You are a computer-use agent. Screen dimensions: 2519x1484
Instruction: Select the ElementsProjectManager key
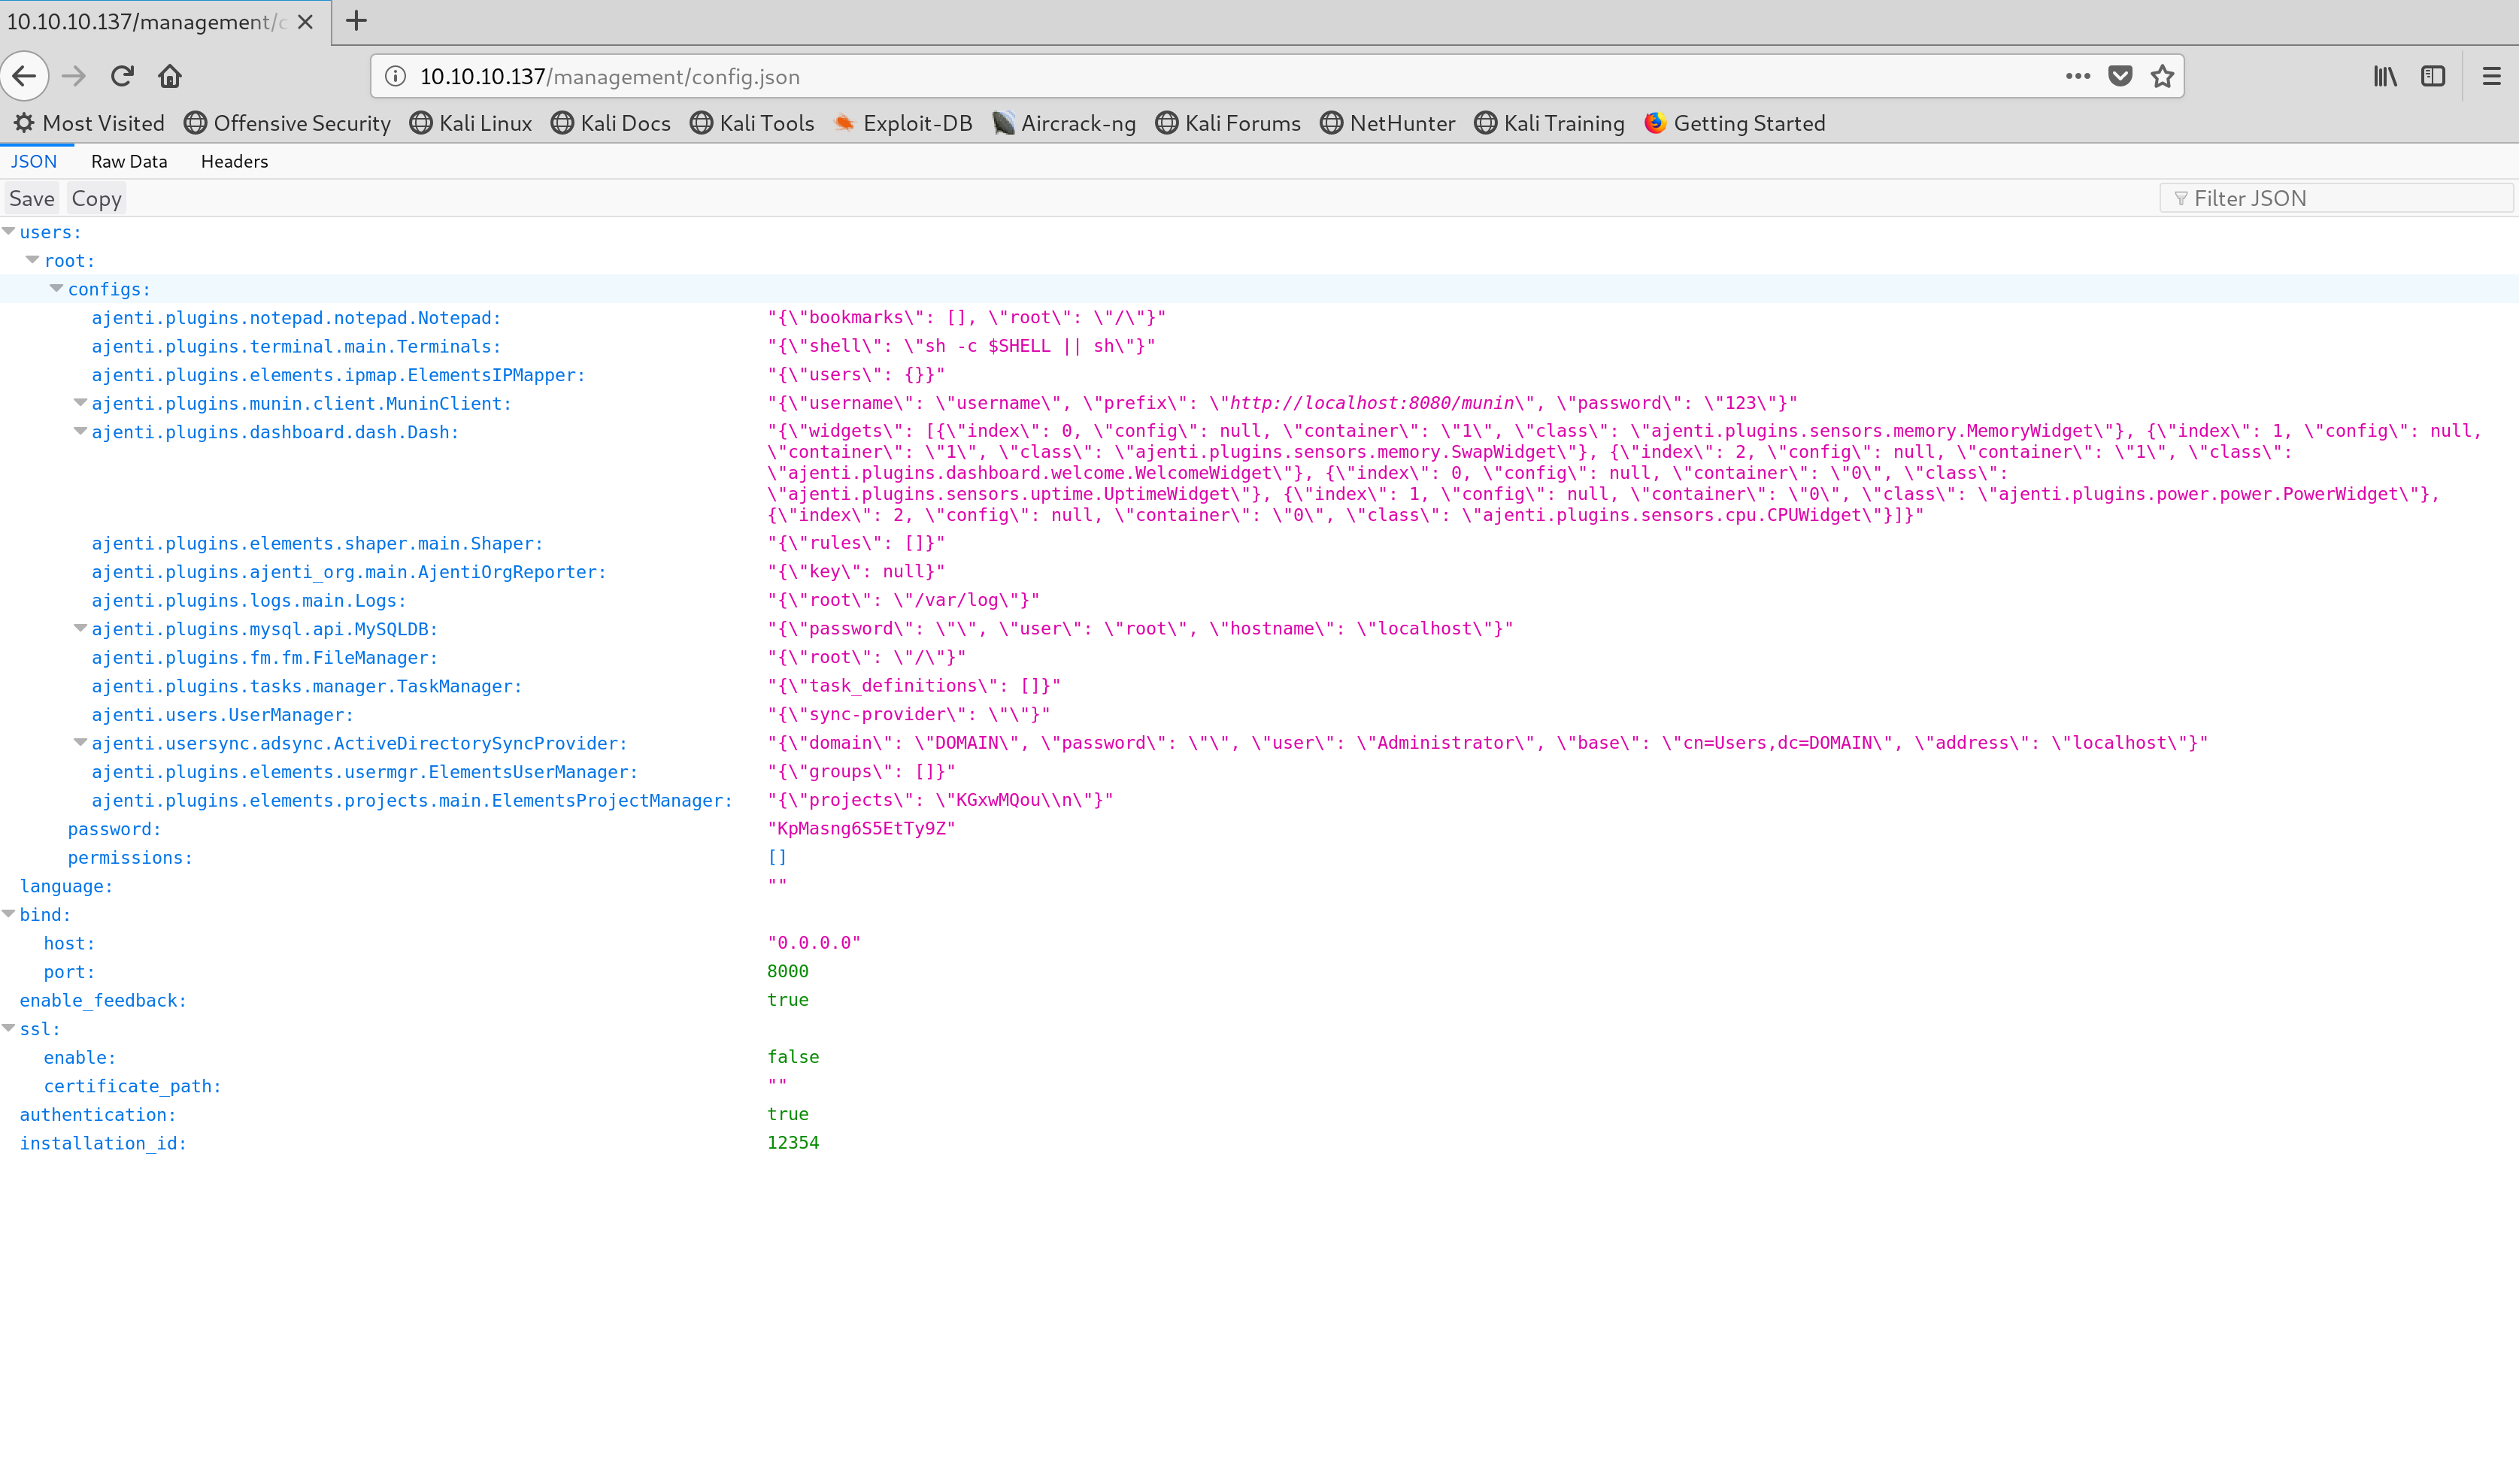pos(412,800)
